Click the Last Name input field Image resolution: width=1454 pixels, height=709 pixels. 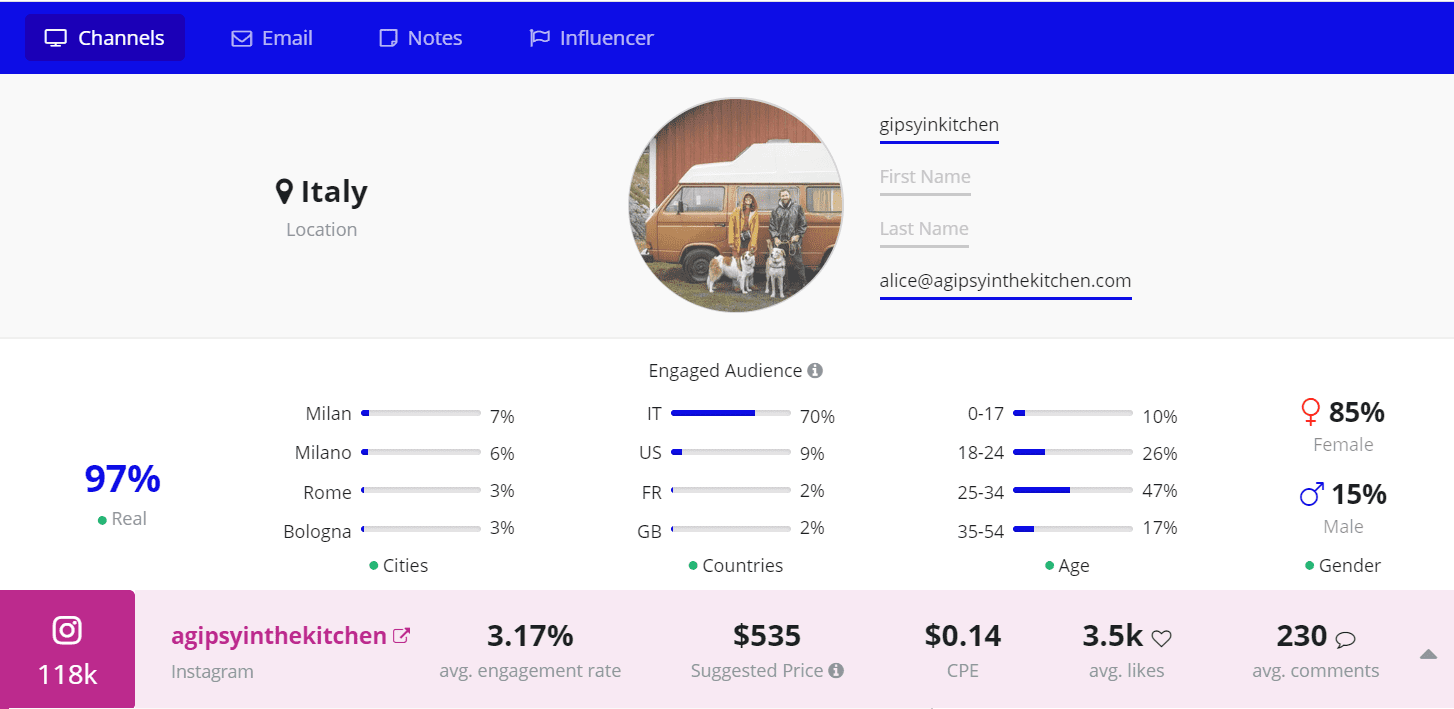click(924, 229)
